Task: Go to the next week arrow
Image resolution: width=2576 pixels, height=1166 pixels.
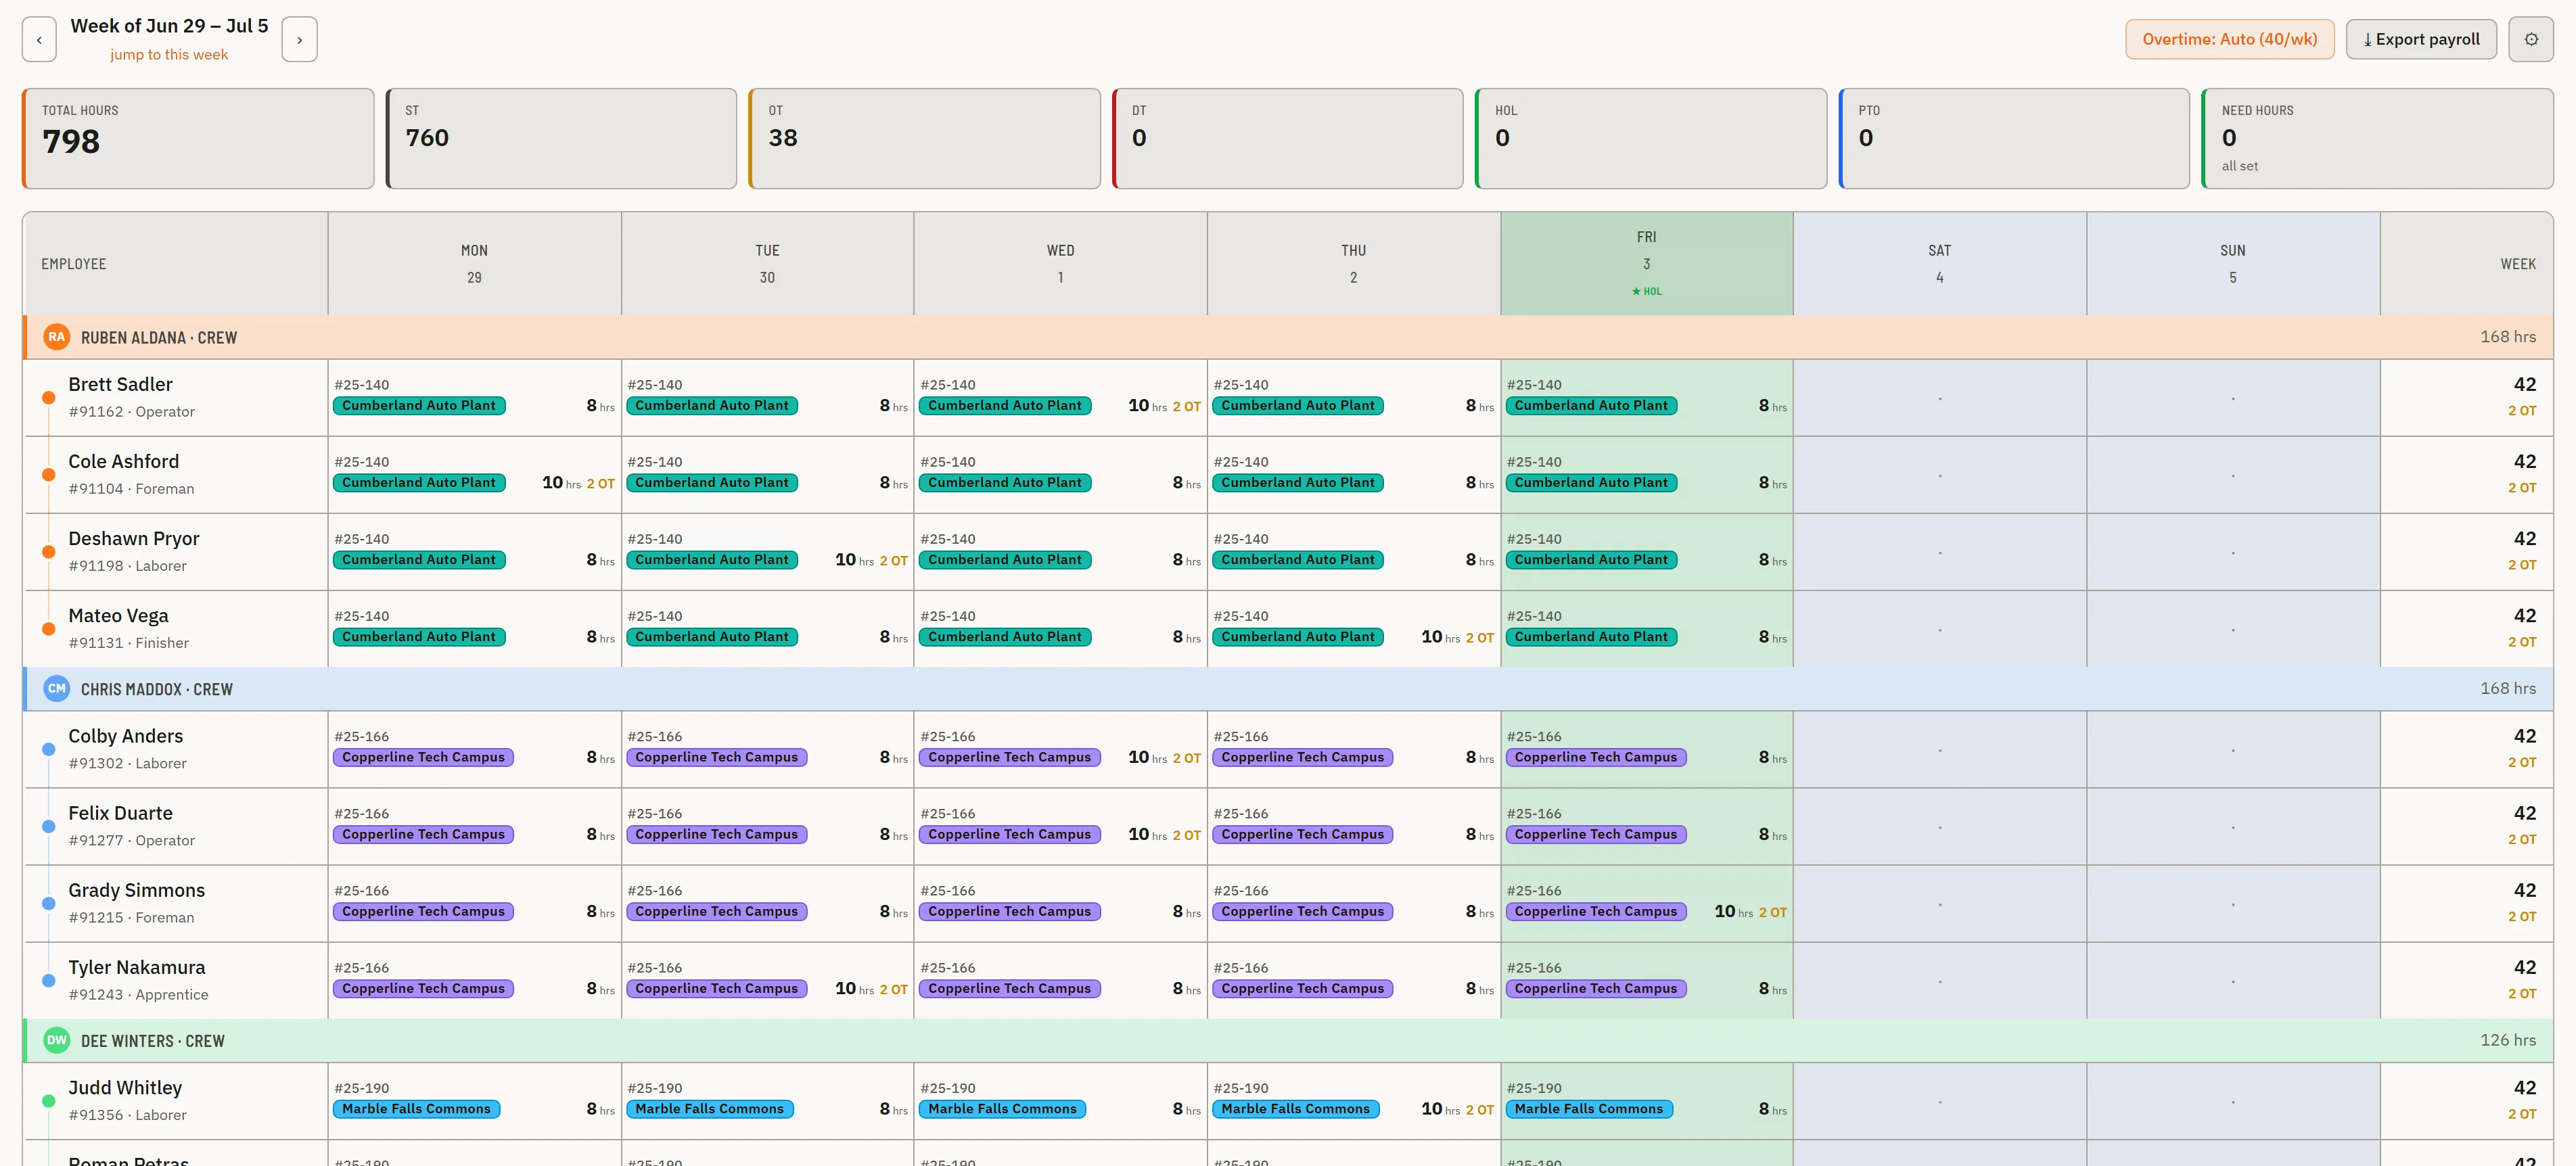Action: tap(299, 40)
